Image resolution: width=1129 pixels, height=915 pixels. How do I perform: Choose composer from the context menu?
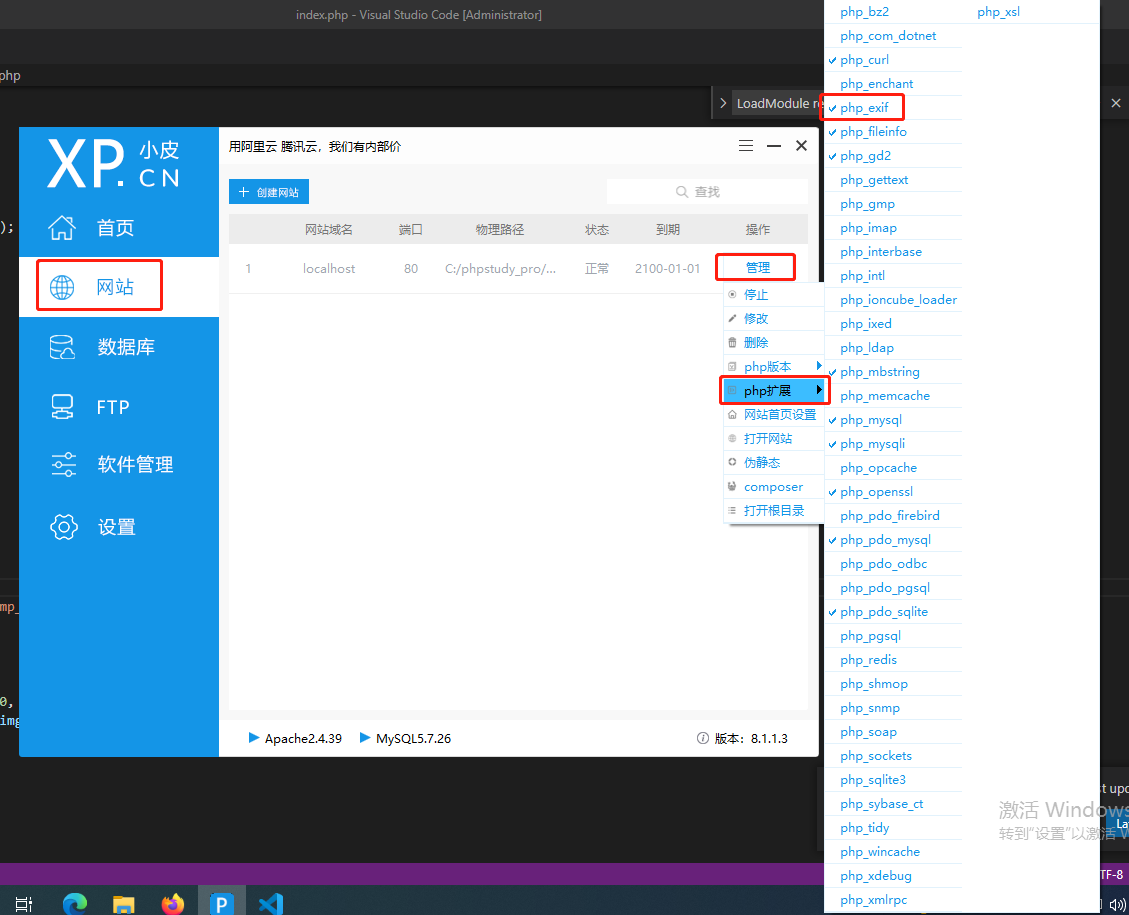(773, 487)
